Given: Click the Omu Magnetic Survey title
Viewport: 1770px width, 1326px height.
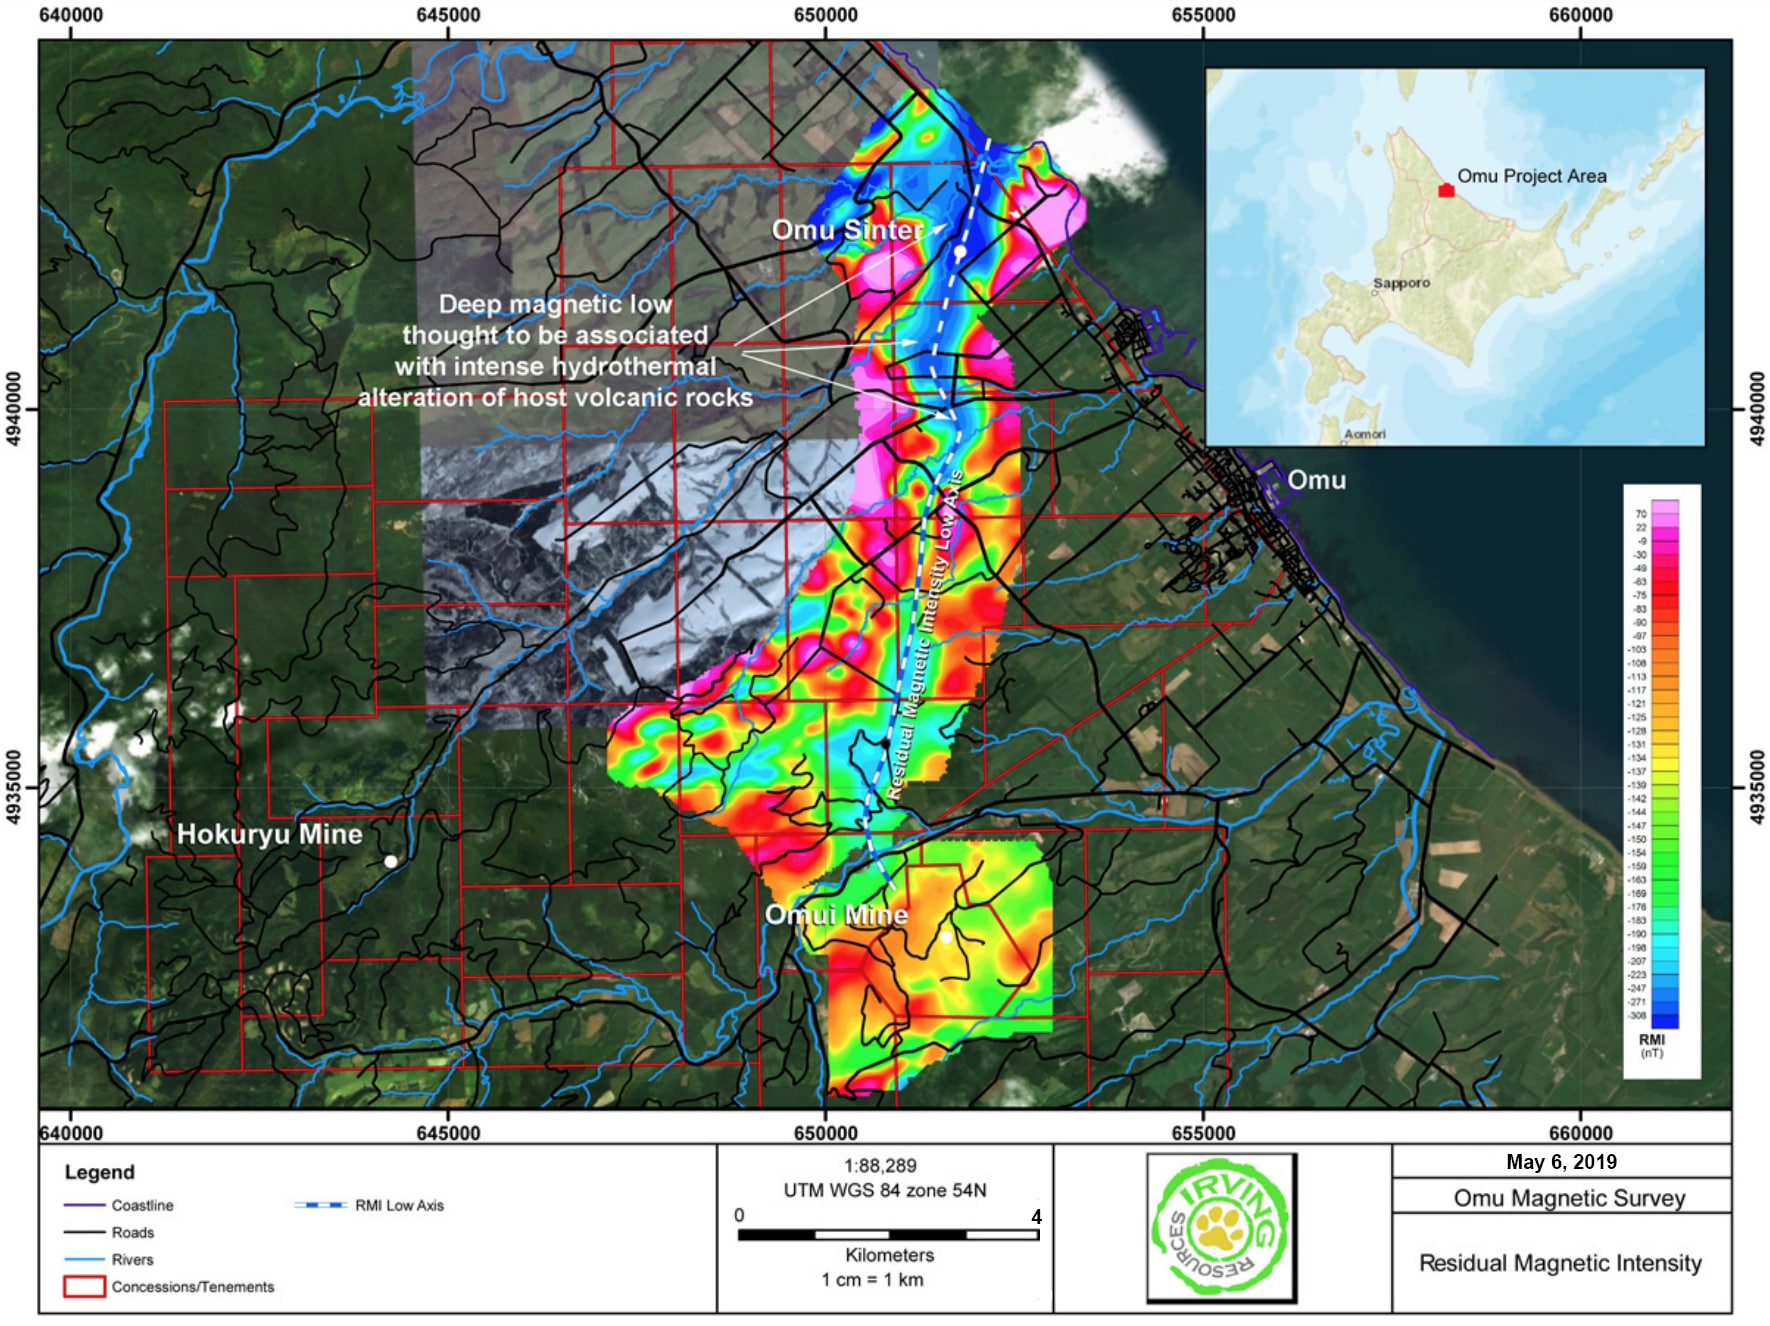Looking at the screenshot, I should pos(1568,1198).
